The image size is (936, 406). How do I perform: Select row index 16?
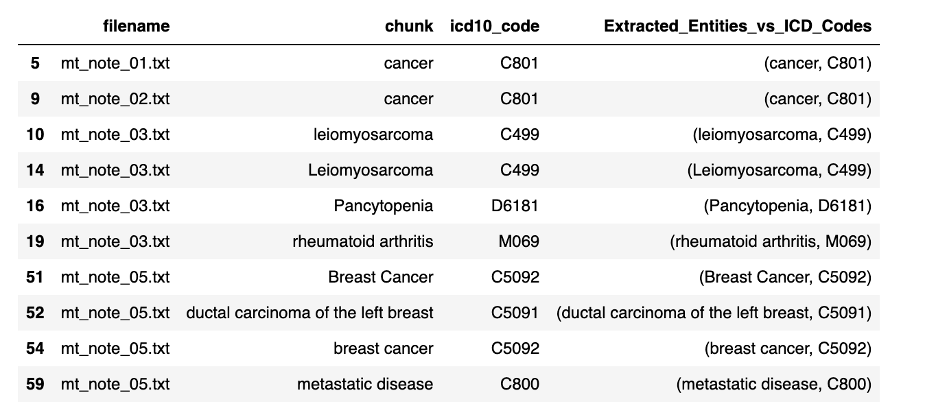point(35,206)
